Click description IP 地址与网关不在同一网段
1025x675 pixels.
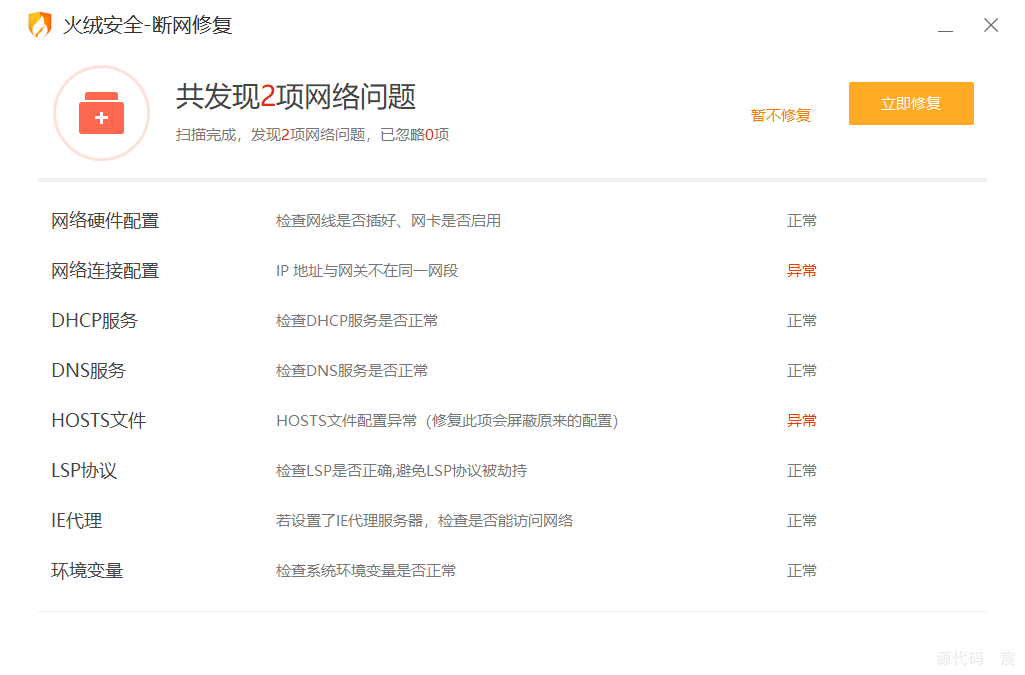click(x=367, y=271)
